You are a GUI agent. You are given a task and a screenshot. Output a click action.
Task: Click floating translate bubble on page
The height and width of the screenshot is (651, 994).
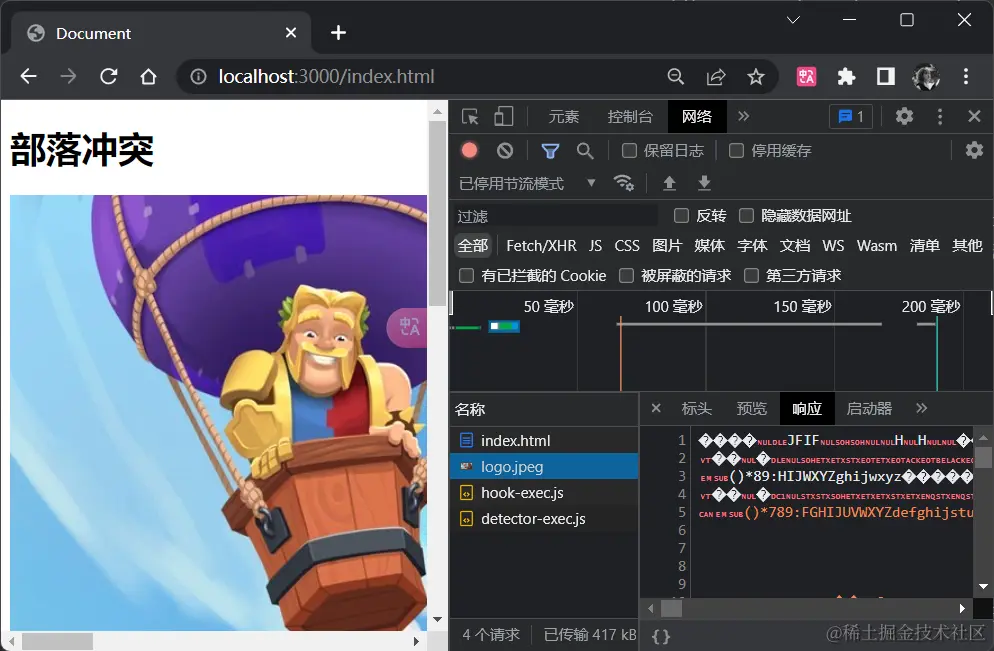(407, 327)
